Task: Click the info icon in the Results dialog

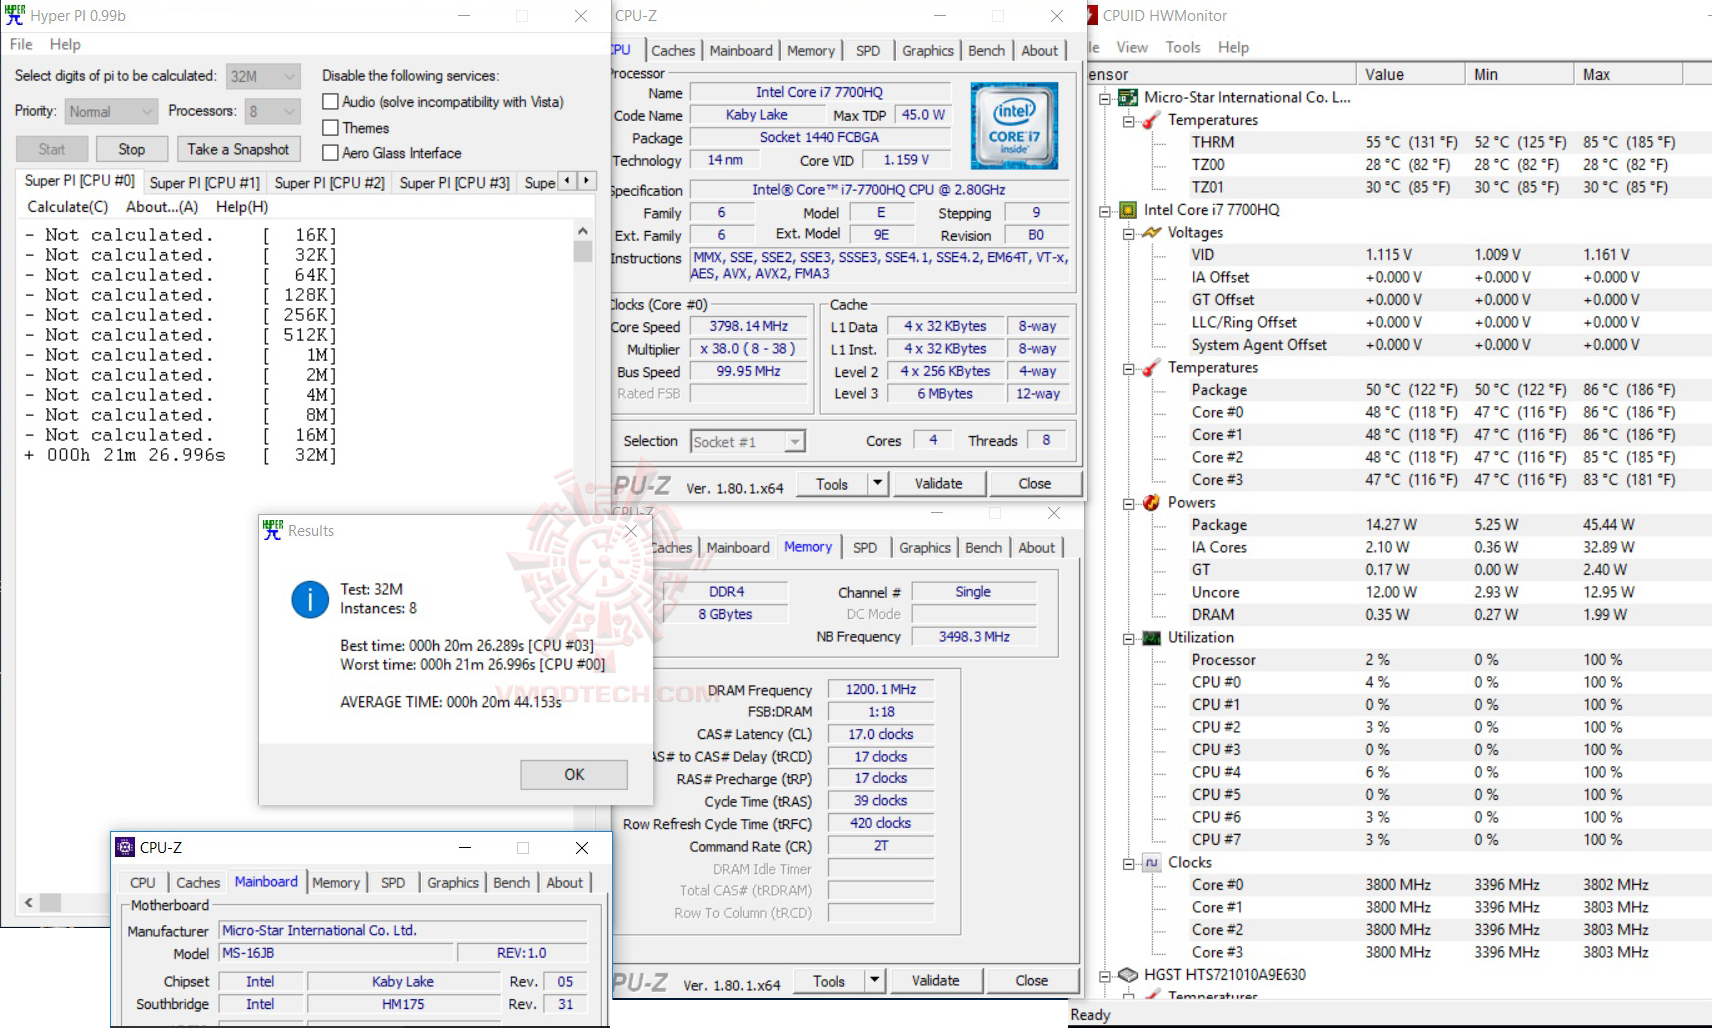Action: point(310,600)
